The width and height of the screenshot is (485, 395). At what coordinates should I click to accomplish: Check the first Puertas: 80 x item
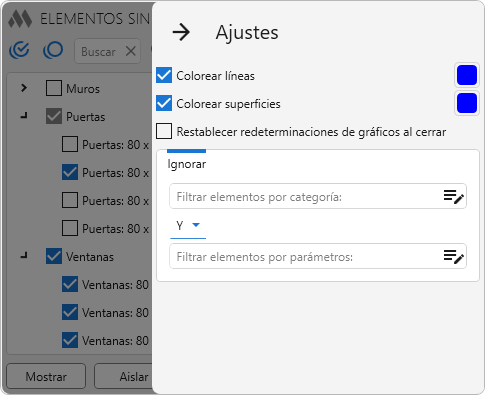tap(70, 144)
